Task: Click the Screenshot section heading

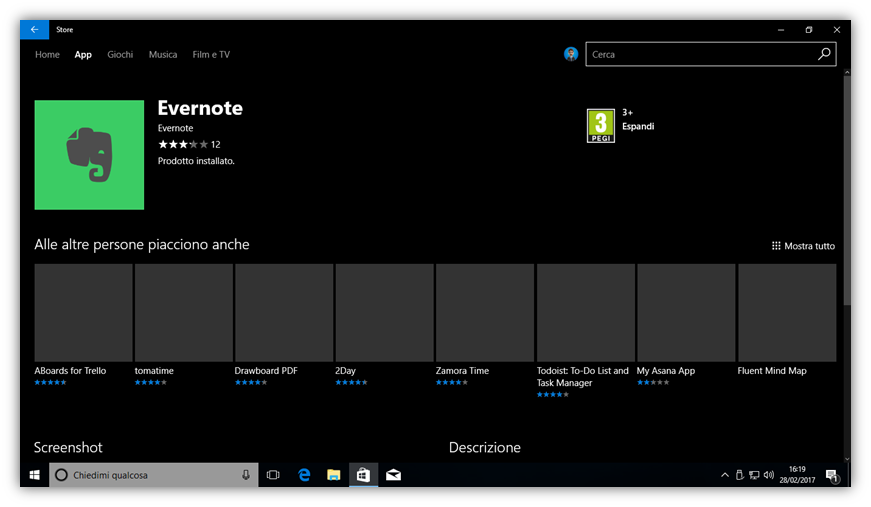Action: pyautogui.click(x=68, y=448)
